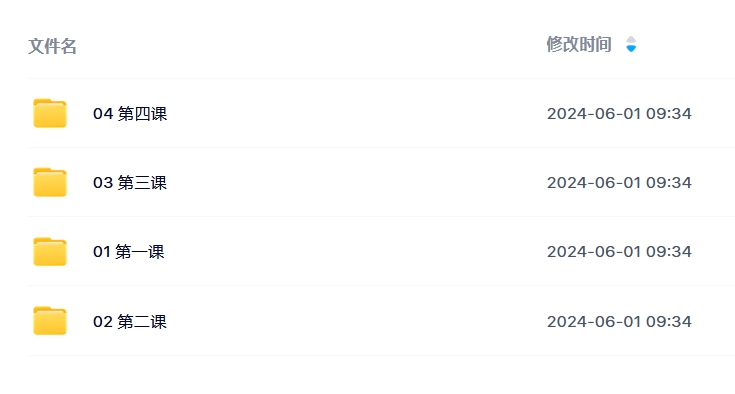This screenshot has height=394, width=735.
Task: Click the modified time of 03 第三课
Action: click(x=619, y=182)
